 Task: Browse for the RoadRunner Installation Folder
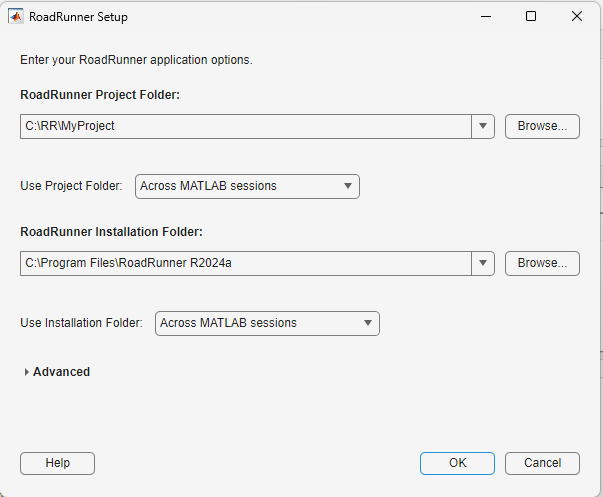click(x=542, y=263)
